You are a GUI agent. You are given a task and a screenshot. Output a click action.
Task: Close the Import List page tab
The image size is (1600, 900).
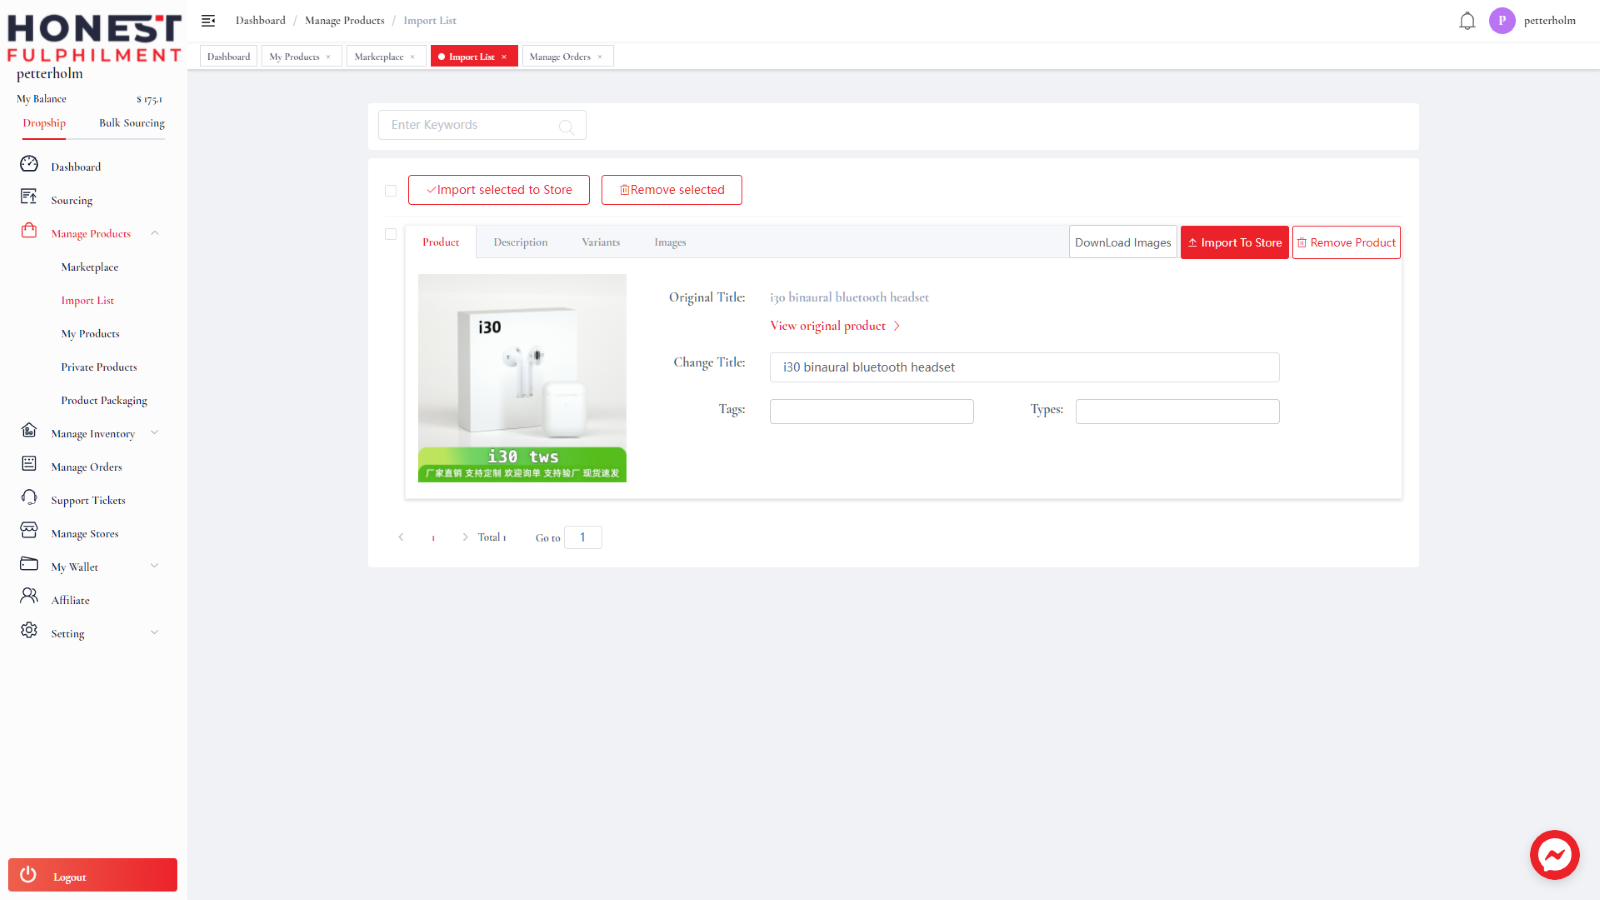pos(504,57)
